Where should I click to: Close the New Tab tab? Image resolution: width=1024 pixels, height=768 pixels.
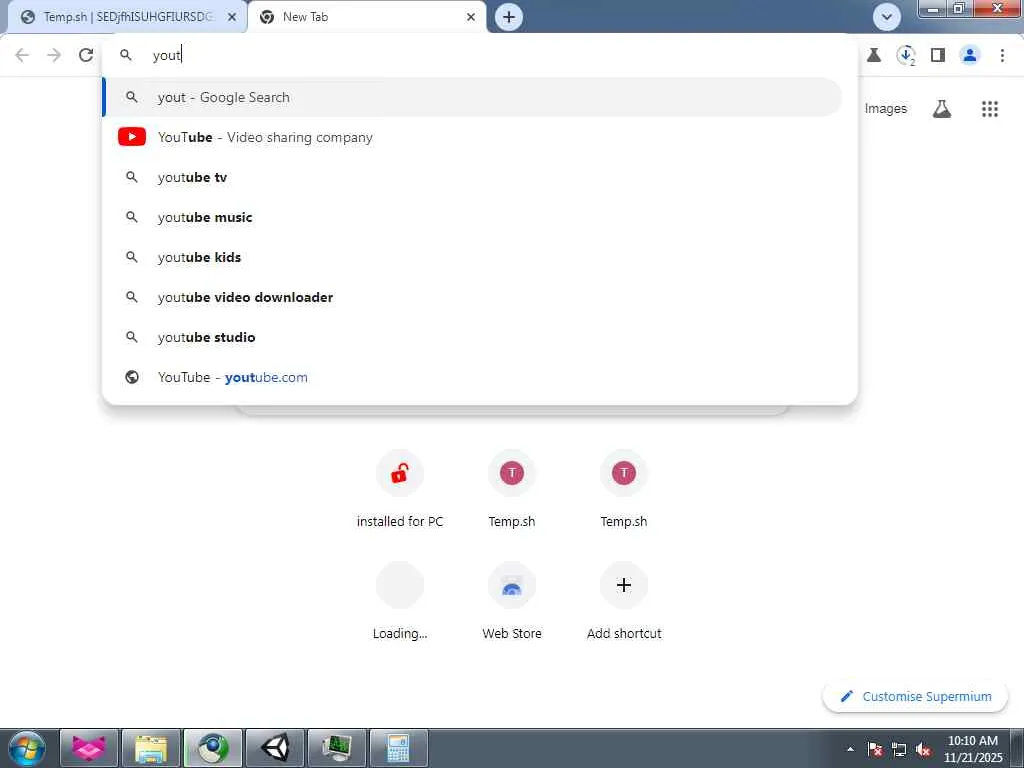click(x=471, y=17)
